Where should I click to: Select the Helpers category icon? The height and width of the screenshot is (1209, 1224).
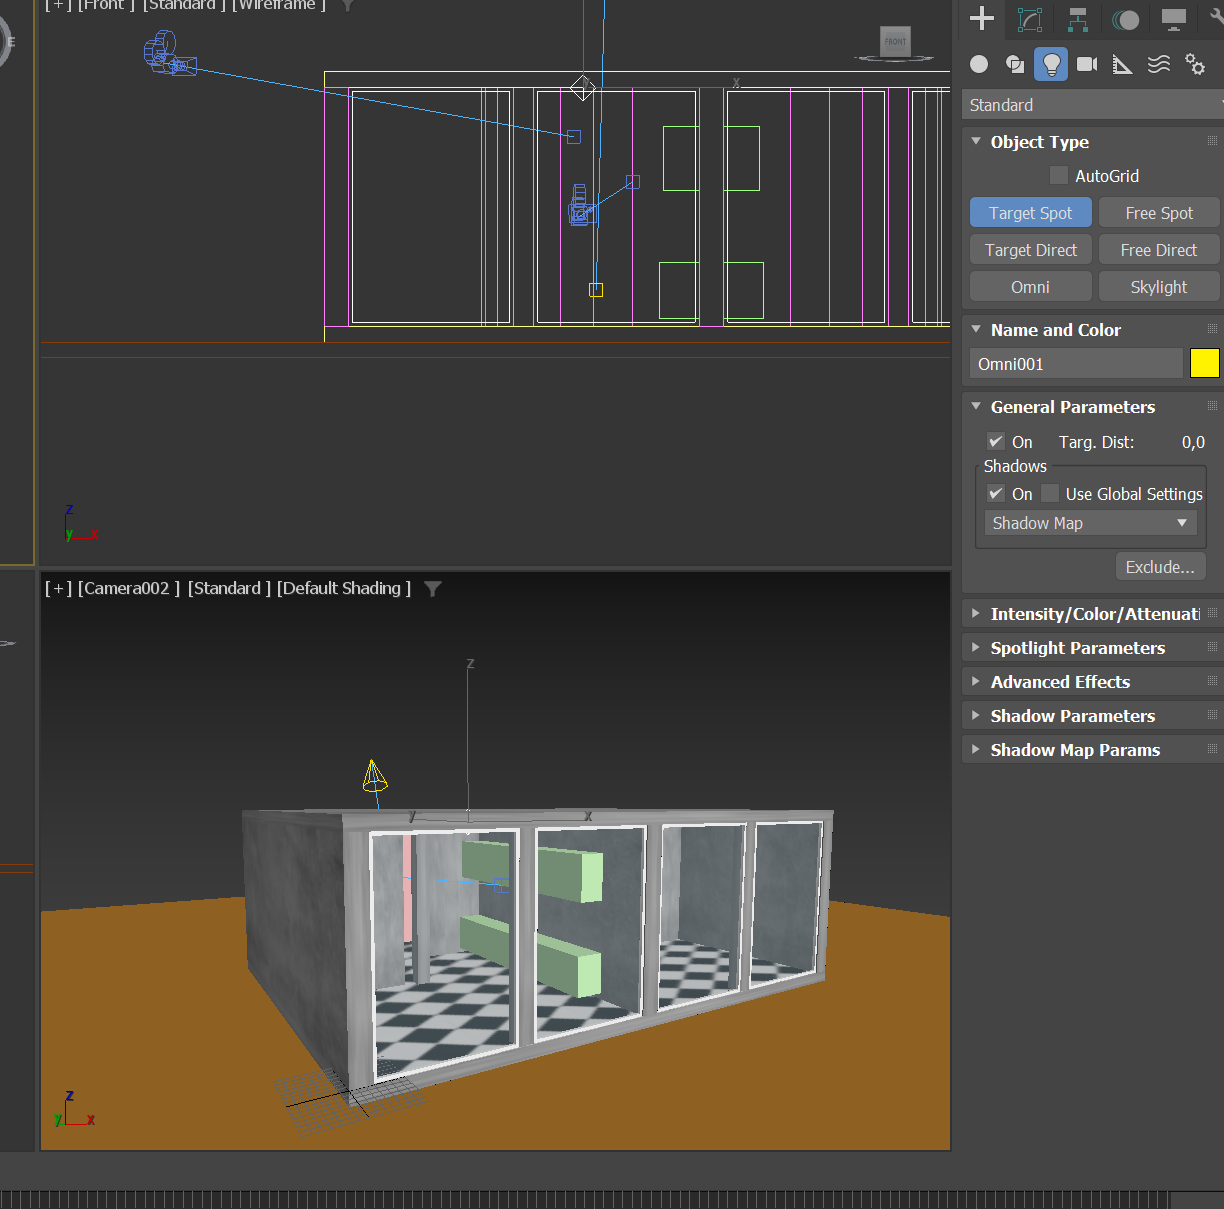point(1123,64)
